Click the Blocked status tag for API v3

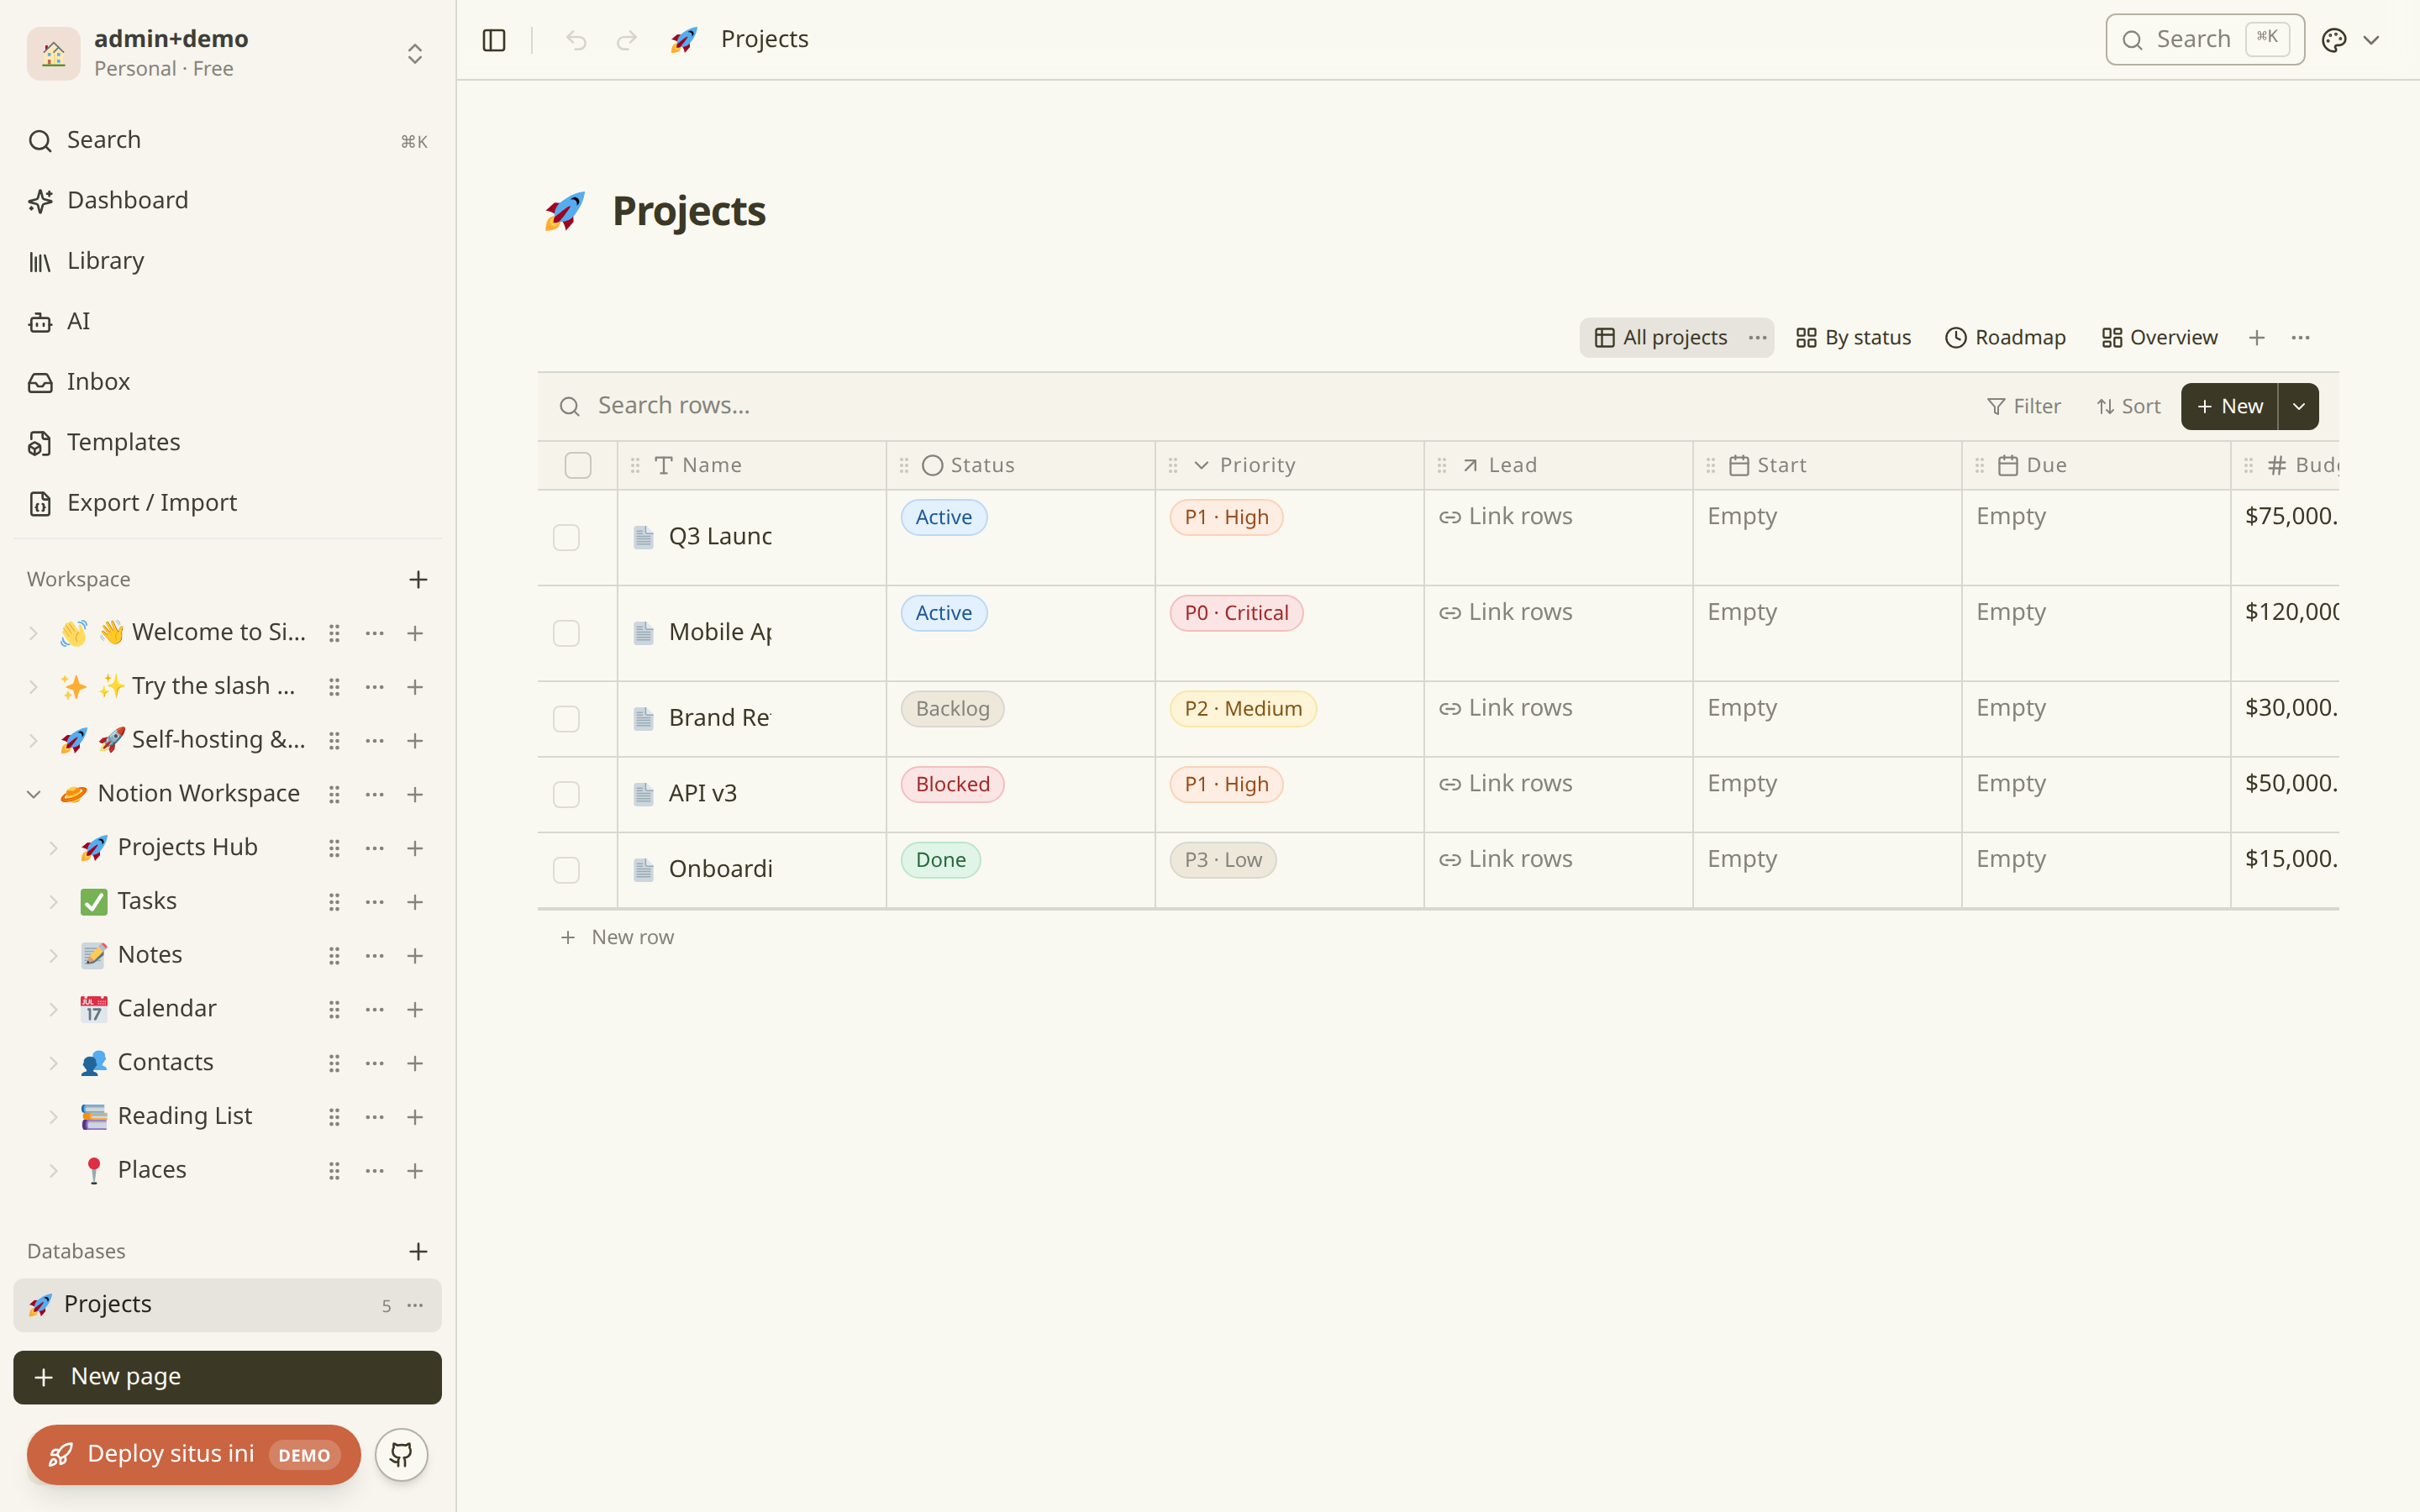click(952, 785)
